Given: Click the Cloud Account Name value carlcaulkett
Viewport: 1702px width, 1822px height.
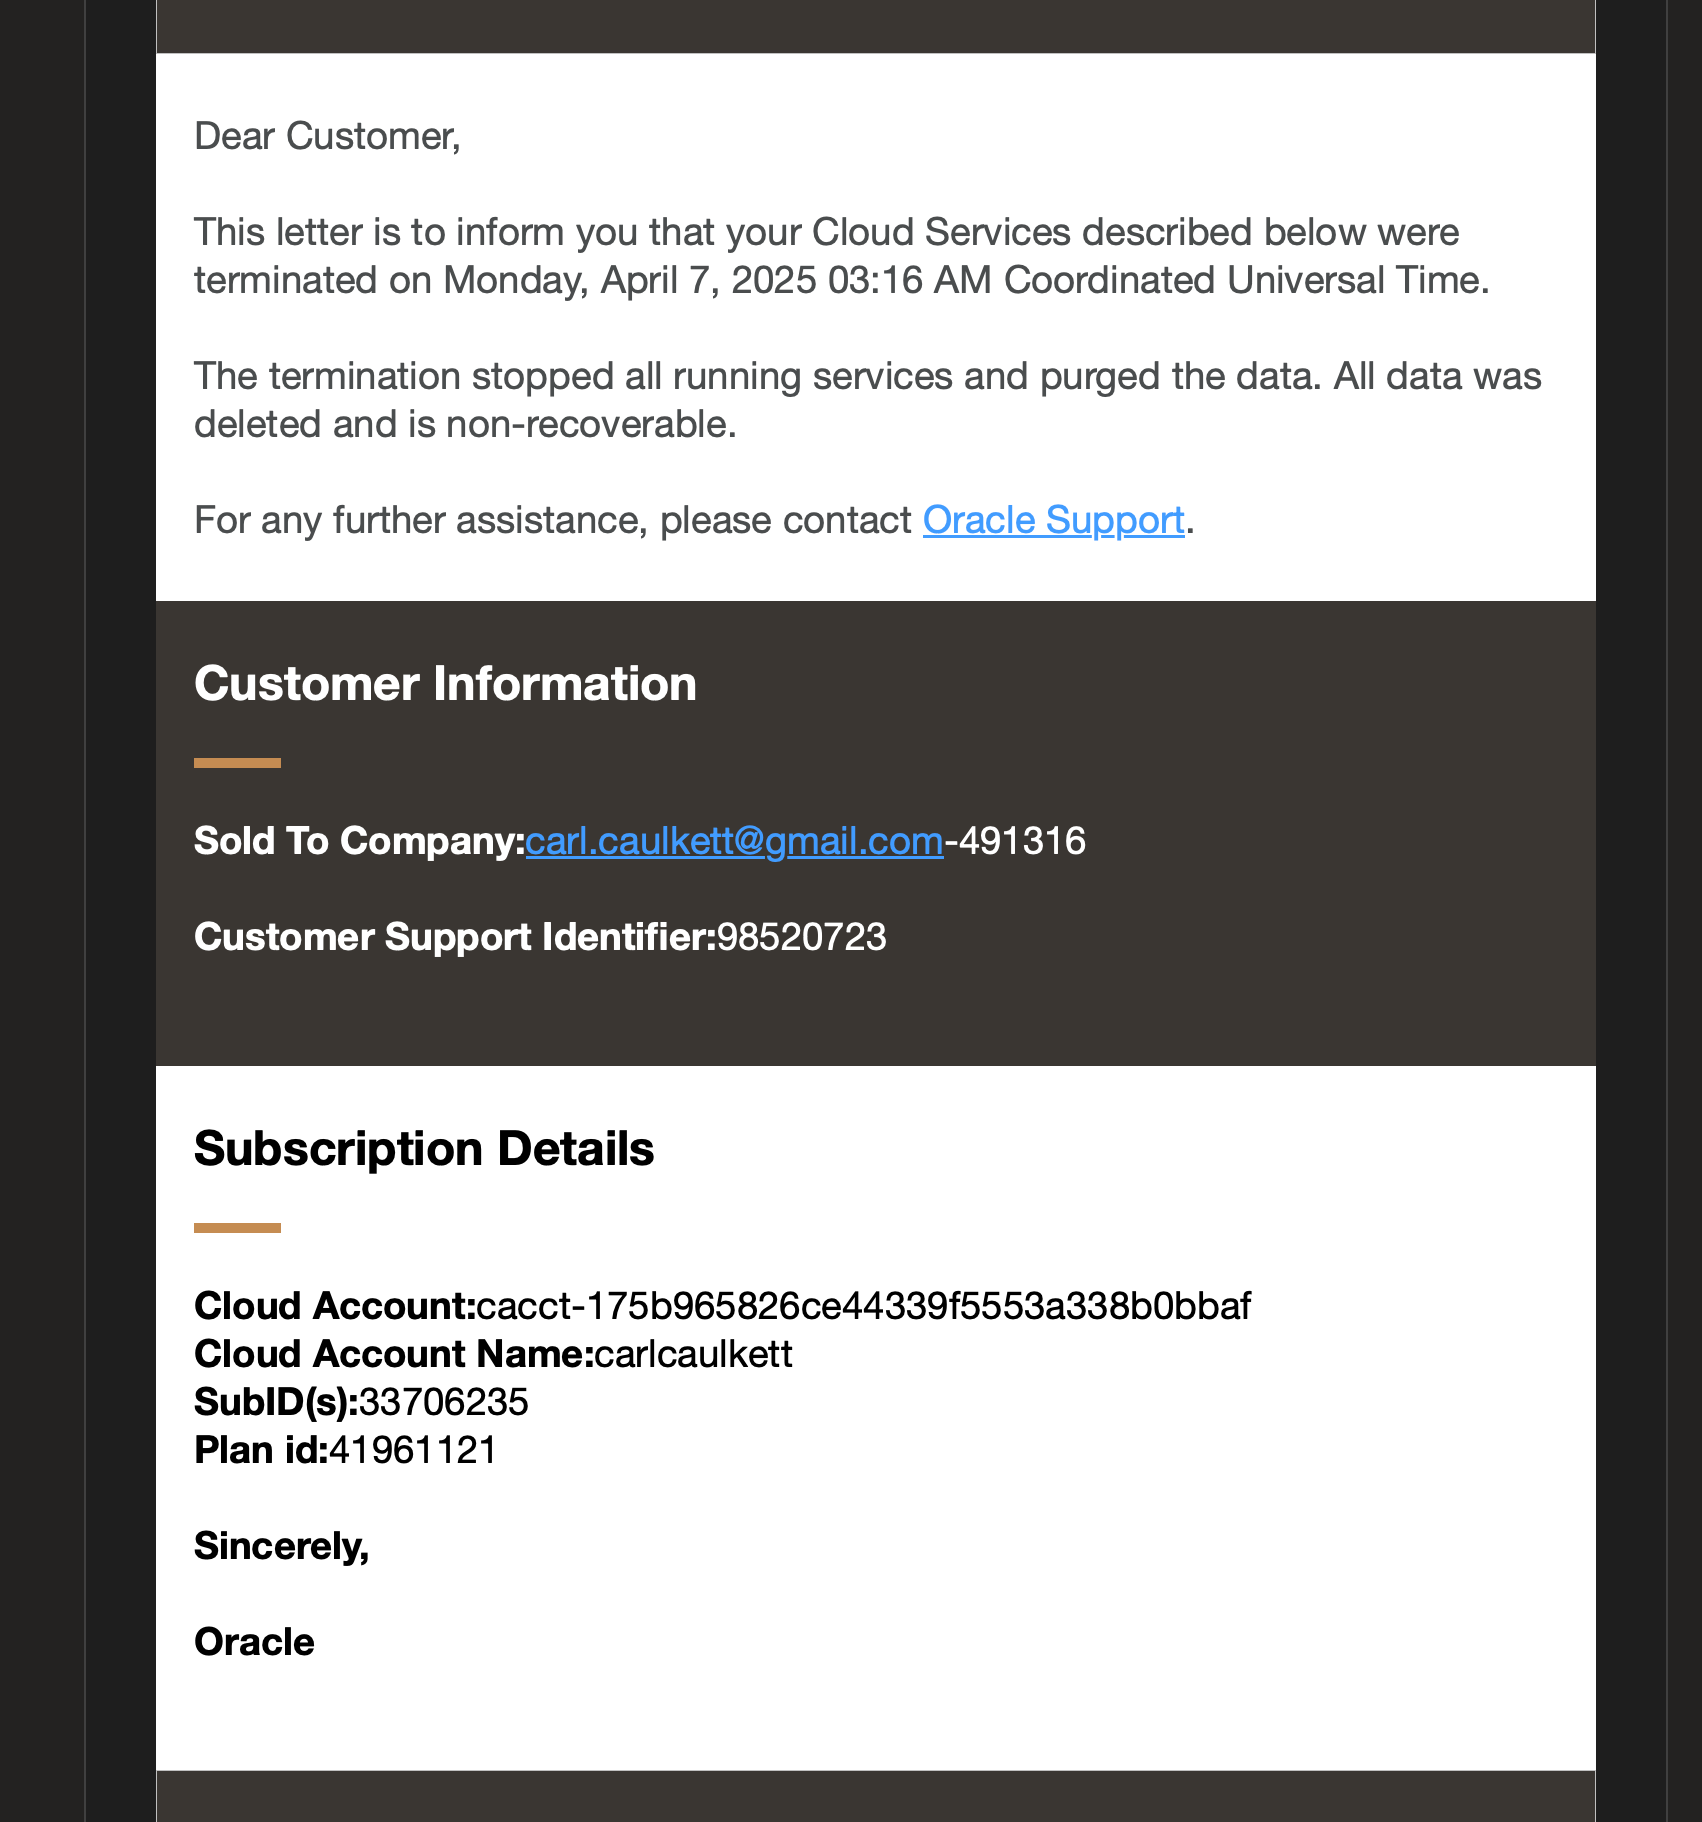Looking at the screenshot, I should coord(693,1354).
